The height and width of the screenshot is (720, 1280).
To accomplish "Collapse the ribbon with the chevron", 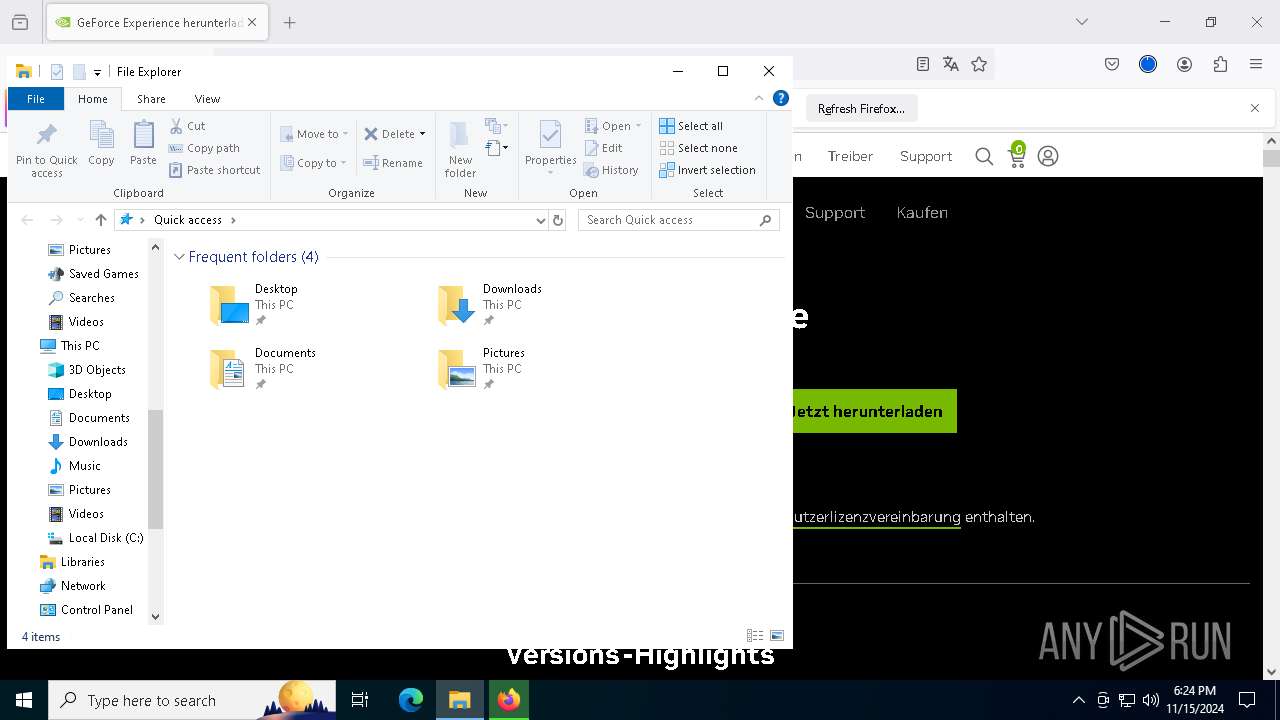I will tap(759, 98).
